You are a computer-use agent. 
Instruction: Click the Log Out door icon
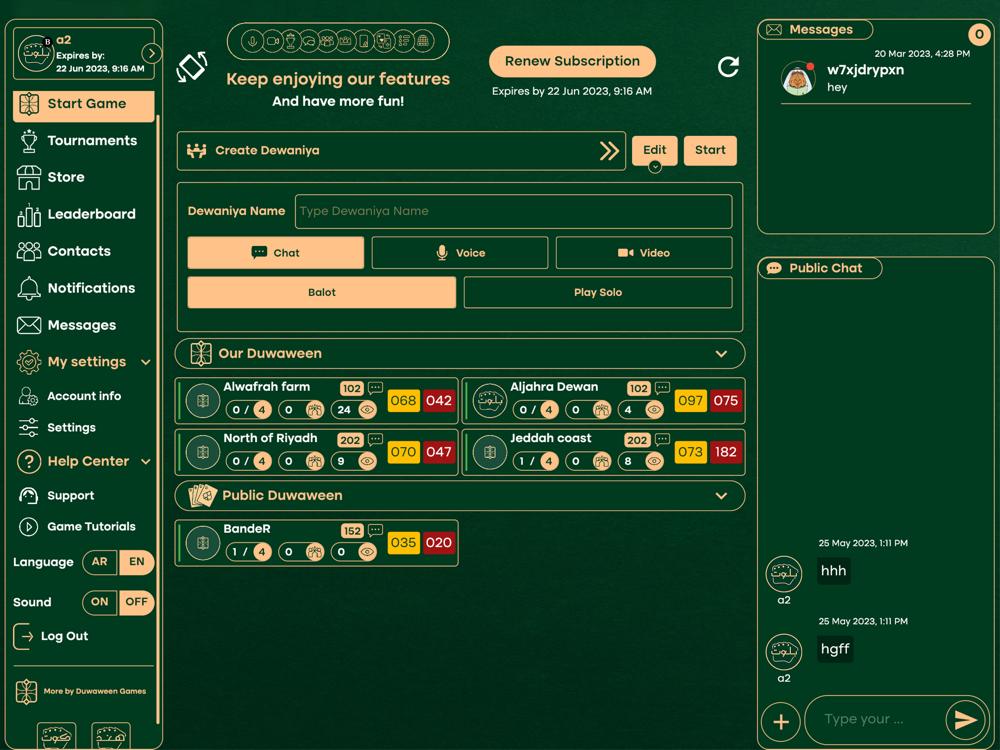click(23, 636)
